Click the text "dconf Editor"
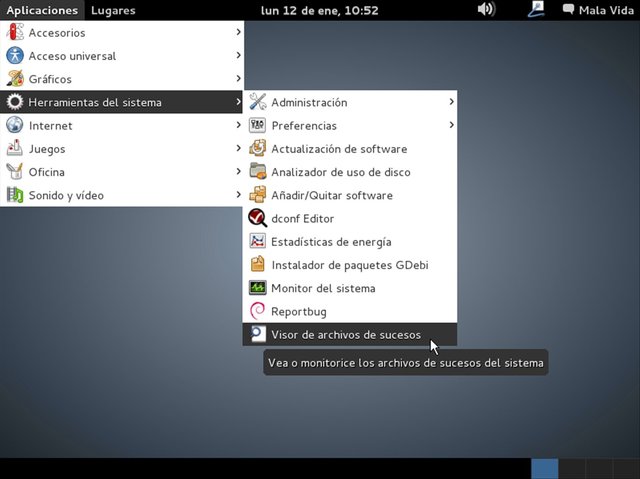The width and height of the screenshot is (640, 479). click(x=302, y=219)
